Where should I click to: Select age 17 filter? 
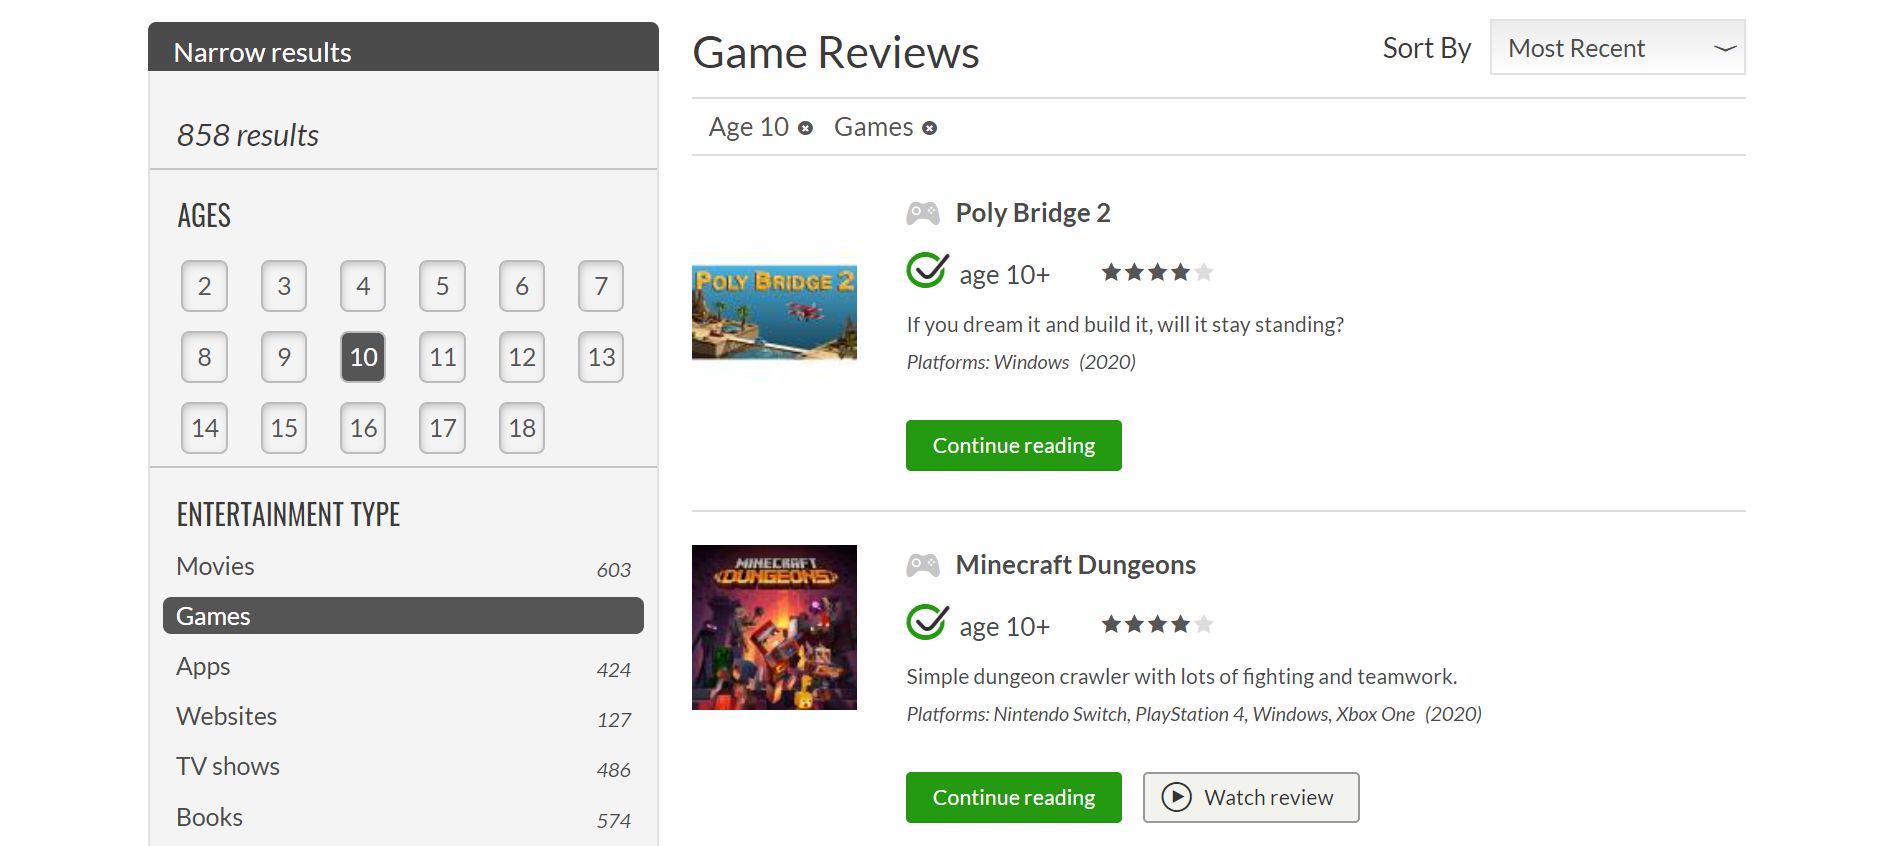(x=442, y=428)
